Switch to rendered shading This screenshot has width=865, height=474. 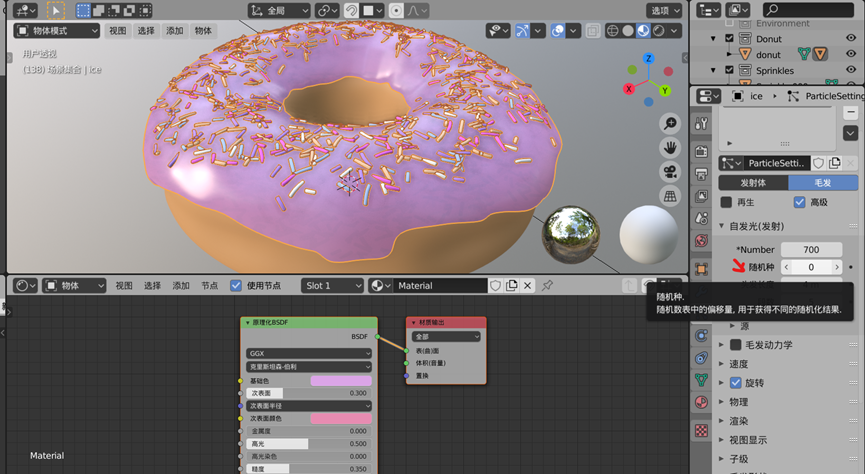pyautogui.click(x=659, y=31)
